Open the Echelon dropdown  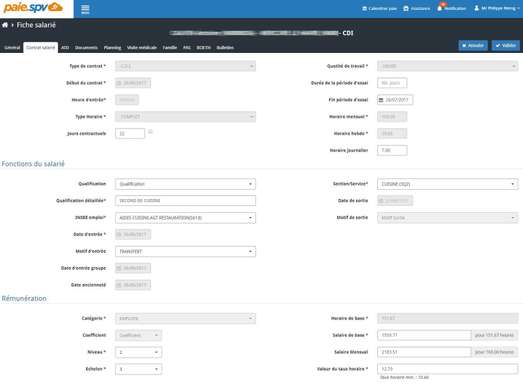point(138,369)
